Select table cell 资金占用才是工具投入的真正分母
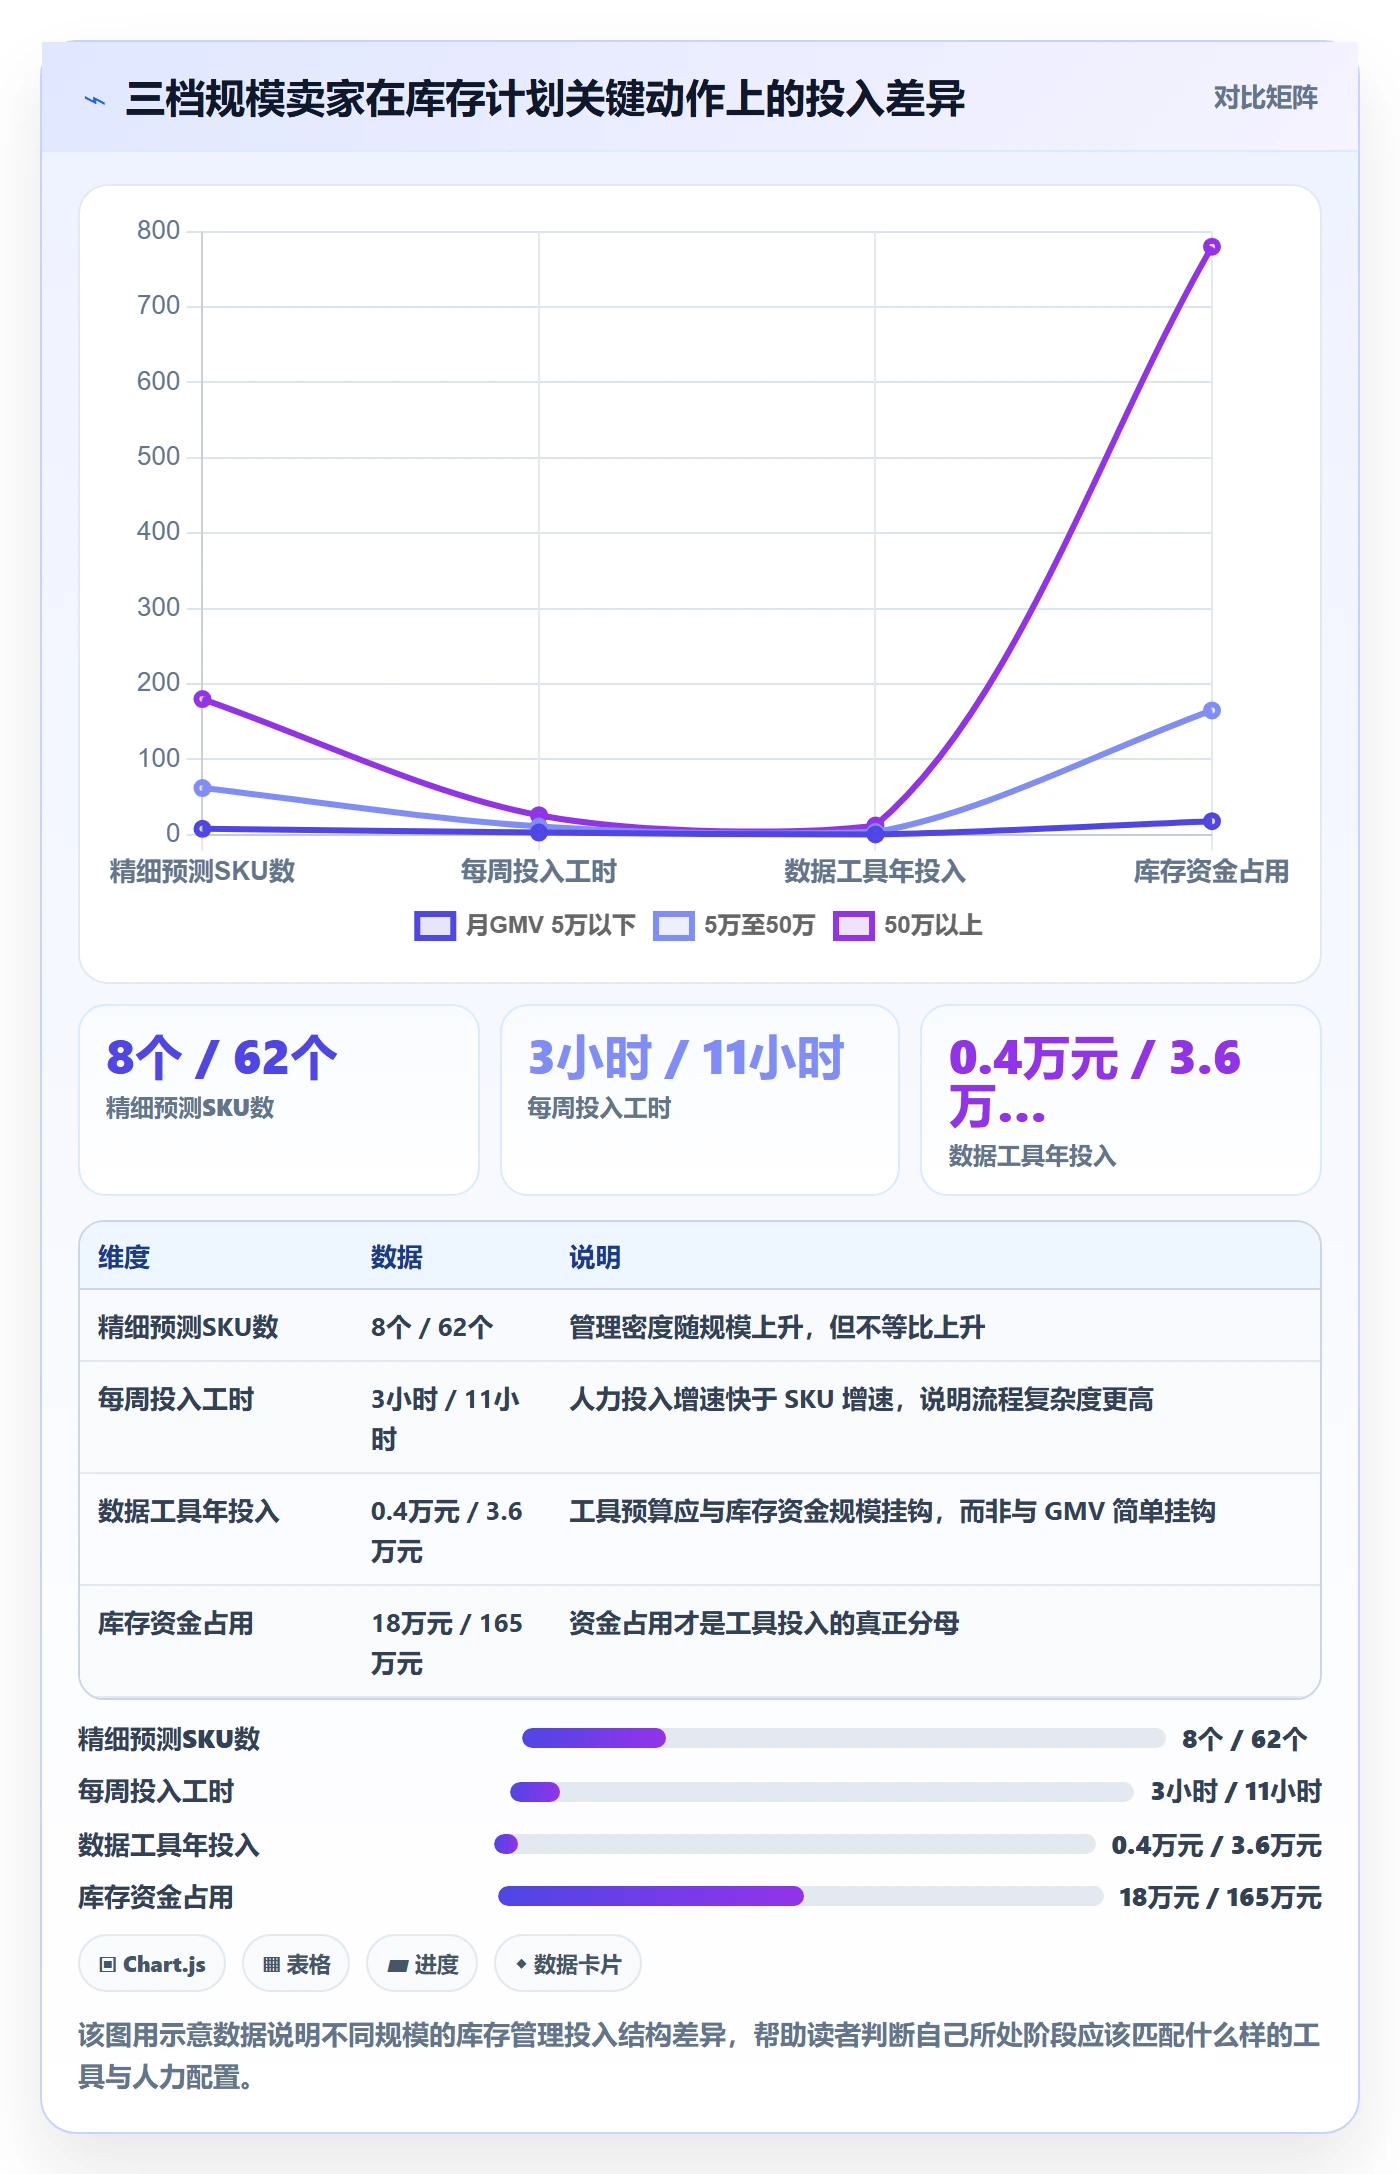1400x2174 pixels. point(764,1623)
